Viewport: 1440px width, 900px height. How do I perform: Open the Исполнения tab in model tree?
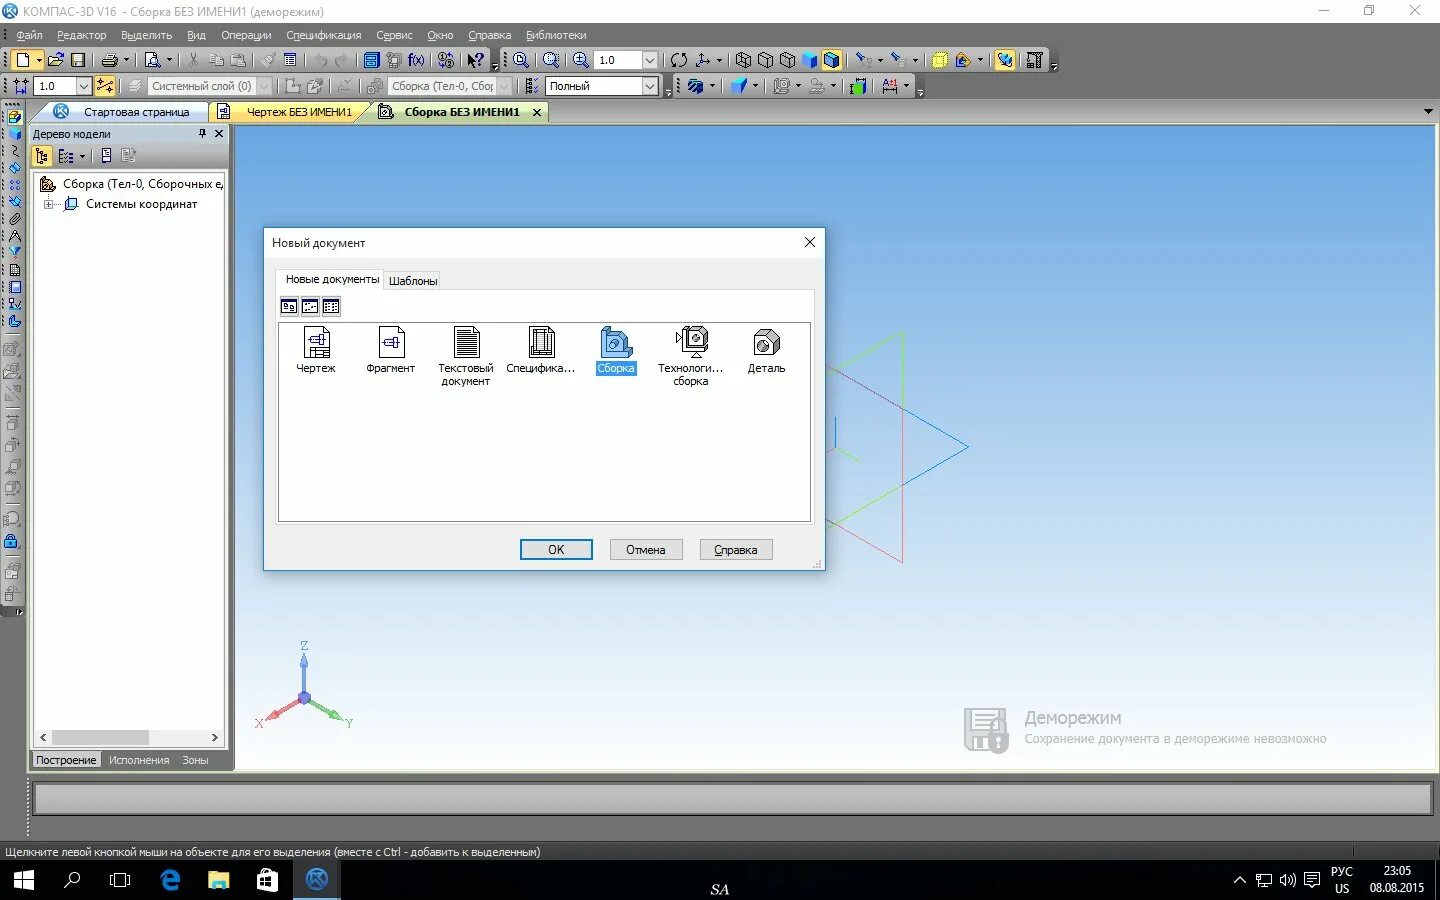point(139,760)
